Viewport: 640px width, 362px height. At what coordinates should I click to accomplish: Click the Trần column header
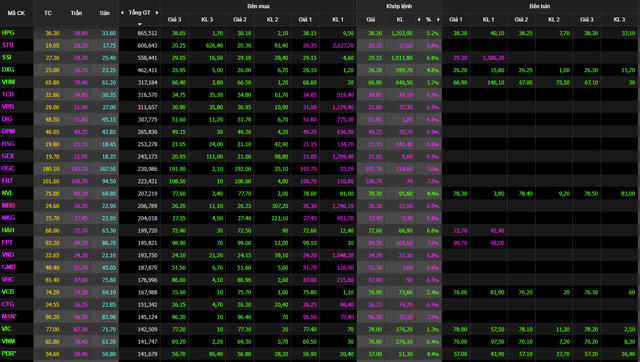[76, 13]
